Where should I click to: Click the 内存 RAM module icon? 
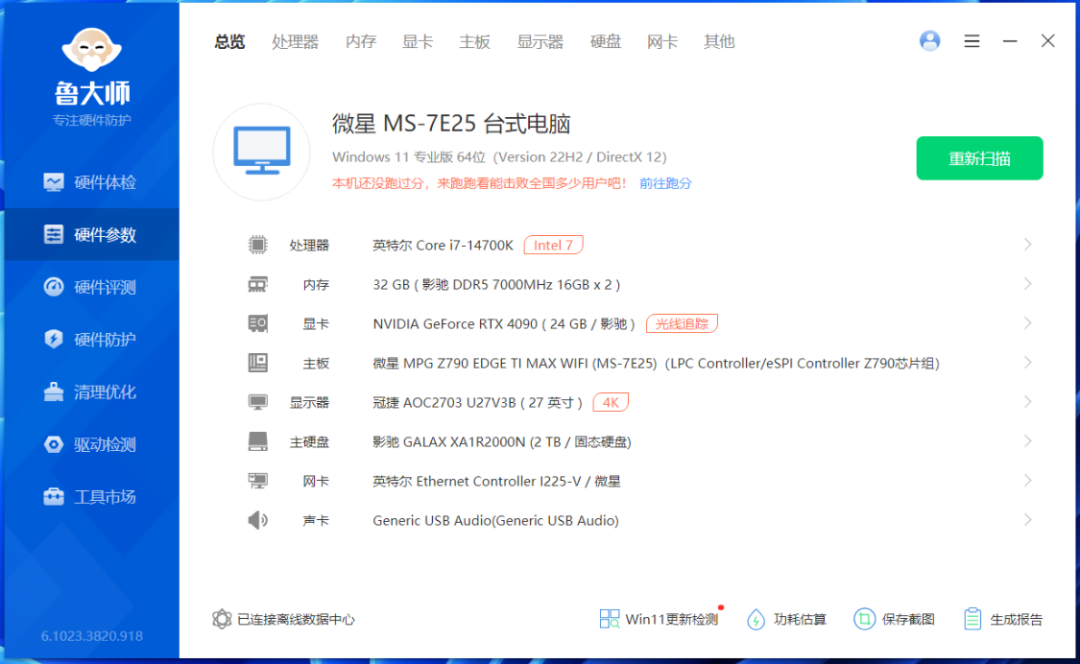pyautogui.click(x=258, y=284)
